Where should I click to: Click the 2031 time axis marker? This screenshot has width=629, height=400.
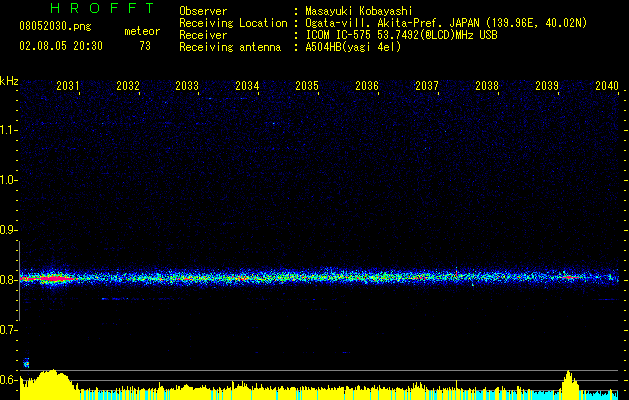pos(68,85)
